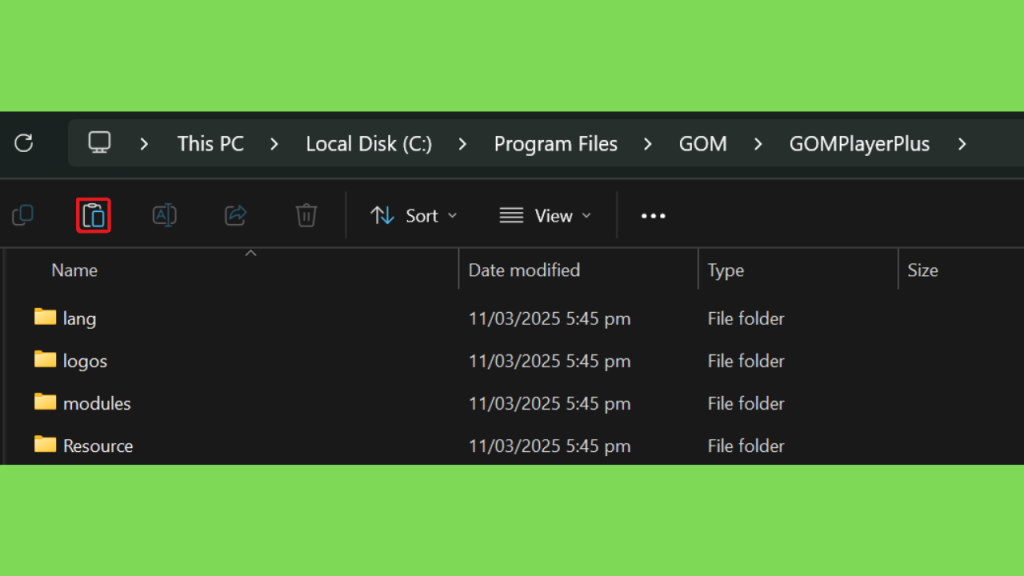This screenshot has width=1024, height=576.
Task: Click the Share icon in the toolbar
Action: coord(236,215)
